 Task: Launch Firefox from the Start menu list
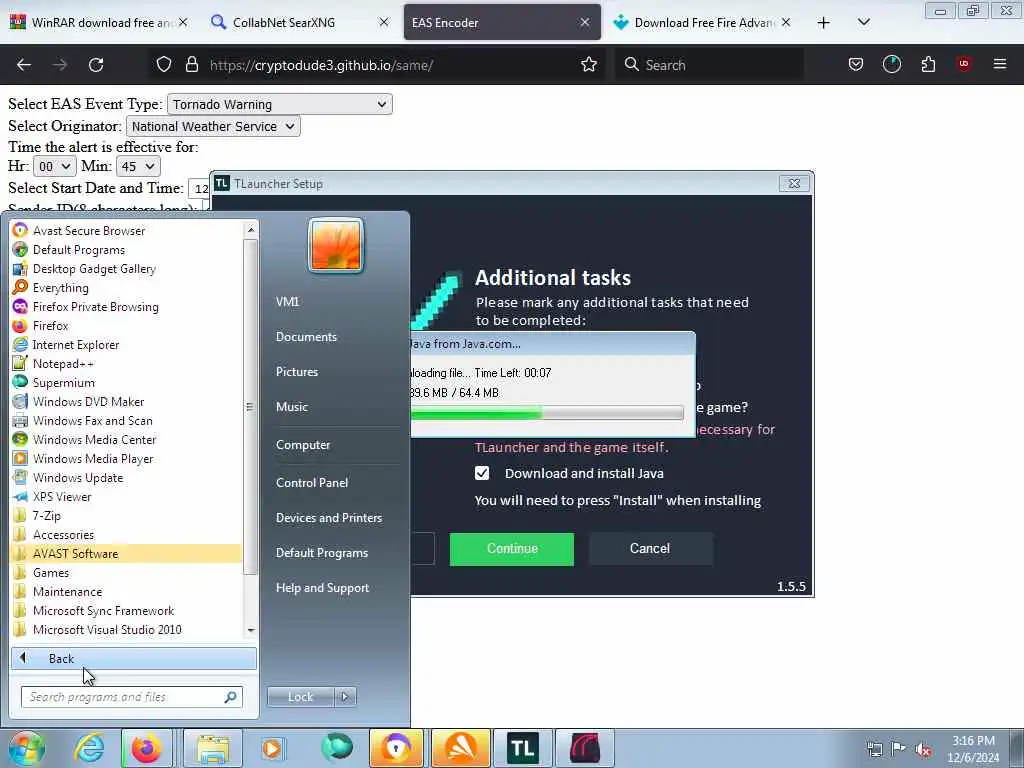pos(50,325)
